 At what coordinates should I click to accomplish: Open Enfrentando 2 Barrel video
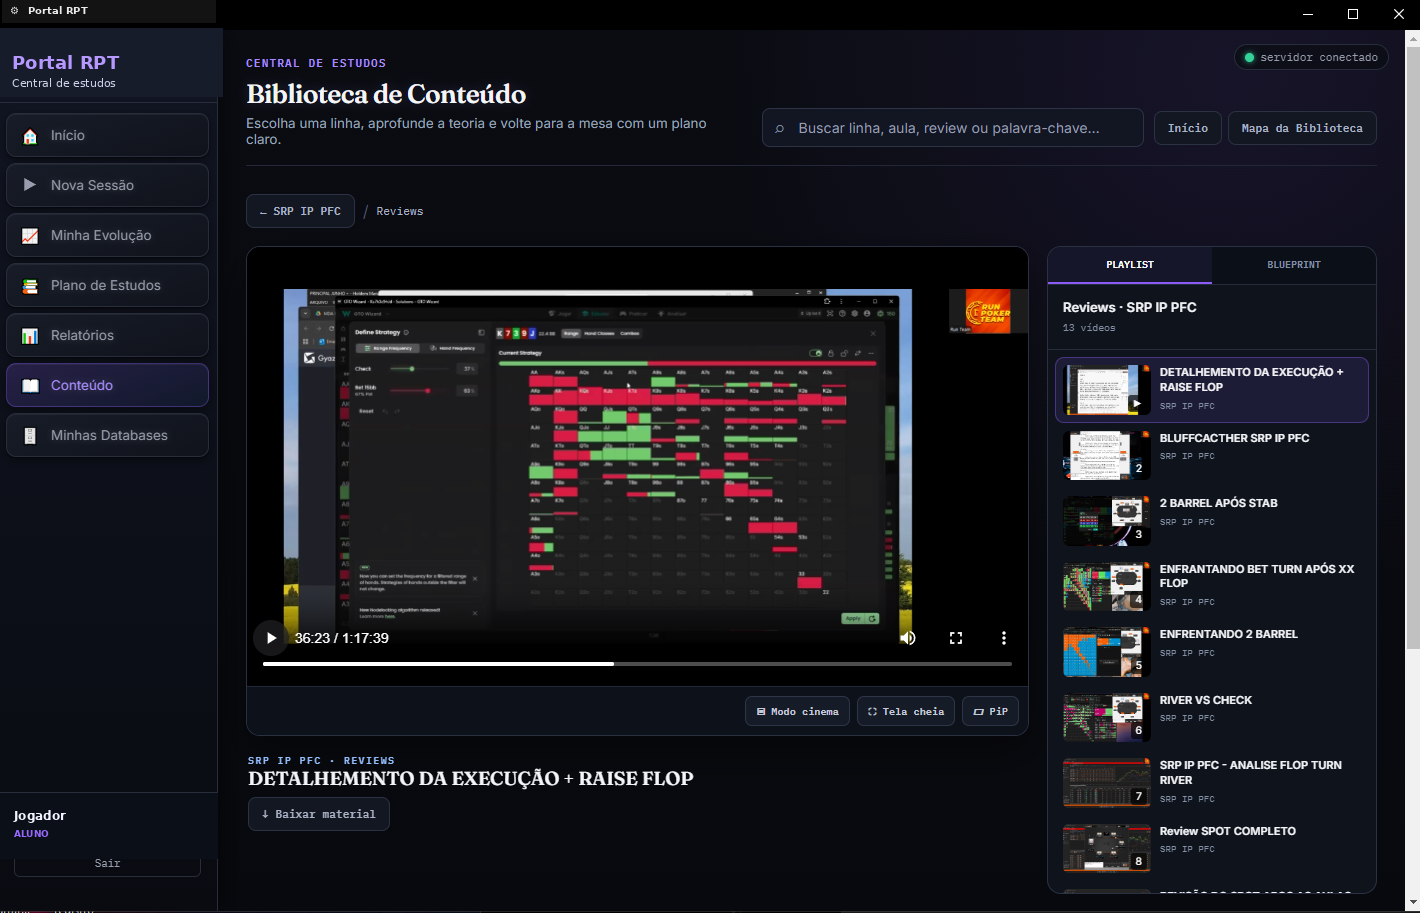(1212, 651)
